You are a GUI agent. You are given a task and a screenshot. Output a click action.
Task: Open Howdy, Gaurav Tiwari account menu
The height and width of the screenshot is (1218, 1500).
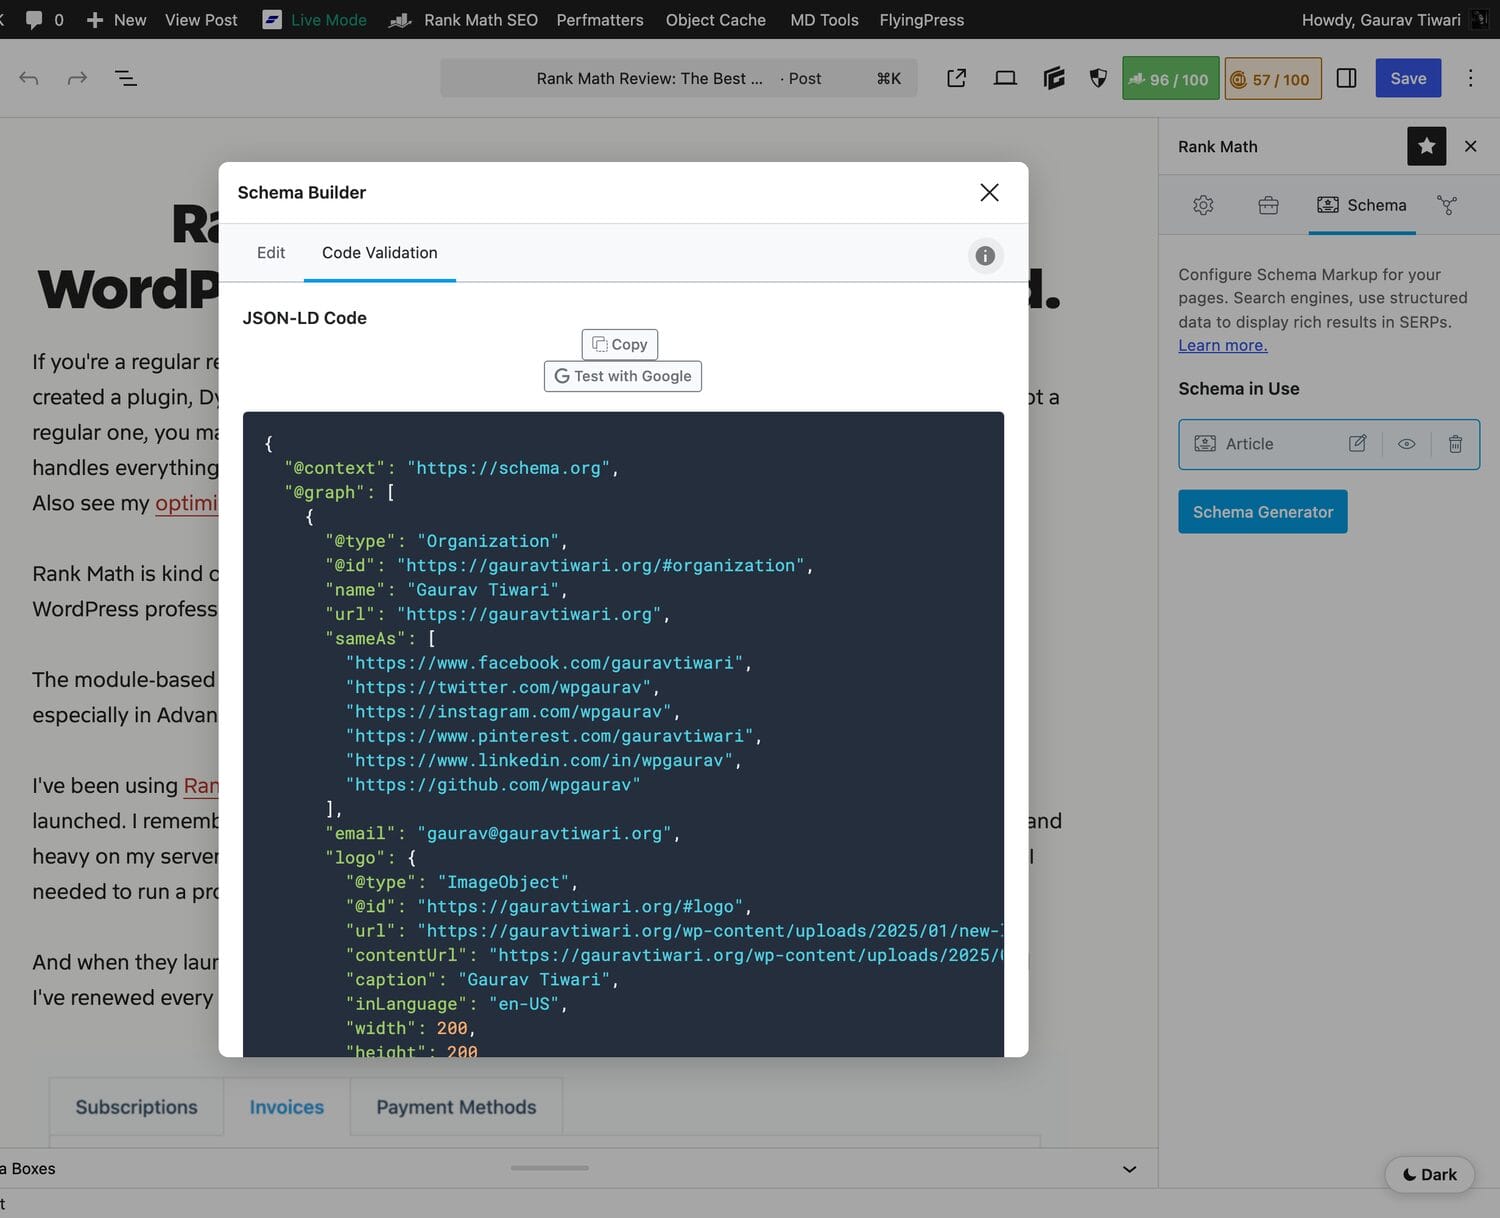click(1394, 20)
